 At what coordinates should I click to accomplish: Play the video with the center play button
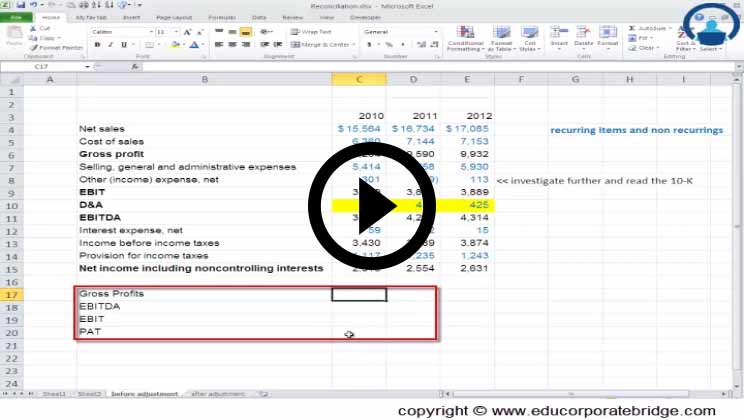[x=372, y=206]
